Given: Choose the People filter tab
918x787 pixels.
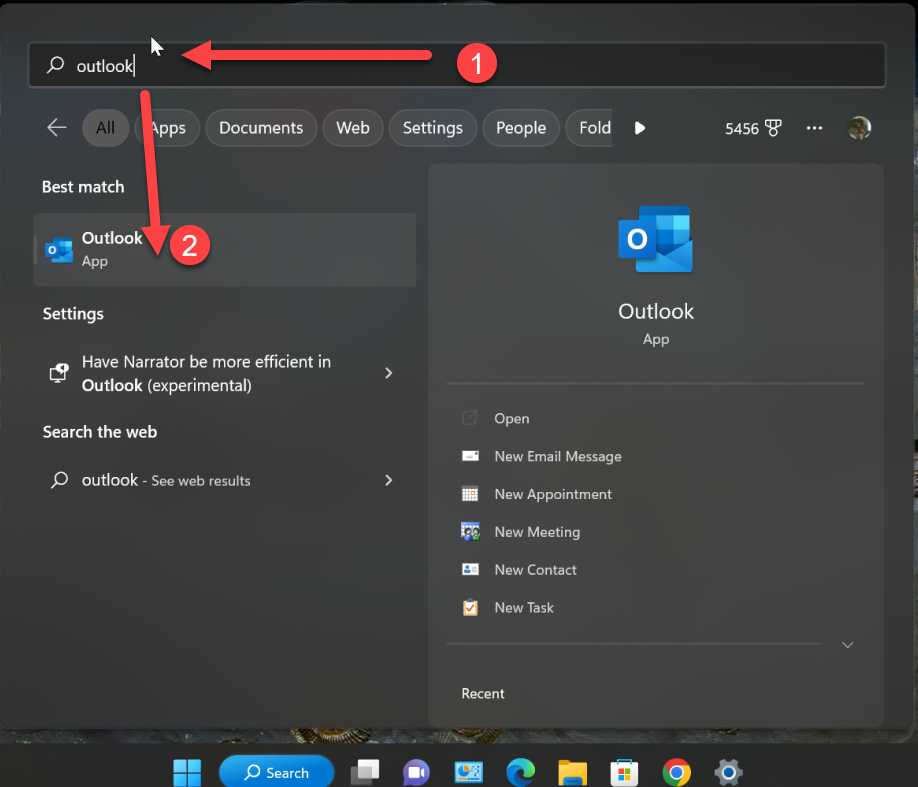Looking at the screenshot, I should click(521, 128).
